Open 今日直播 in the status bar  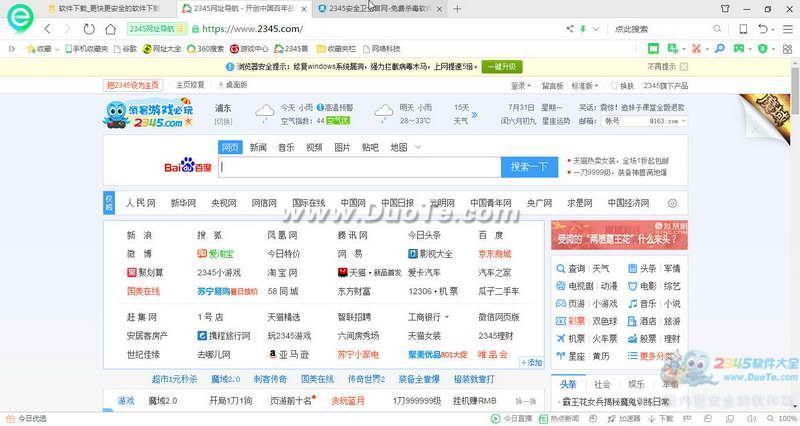[x=512, y=419]
